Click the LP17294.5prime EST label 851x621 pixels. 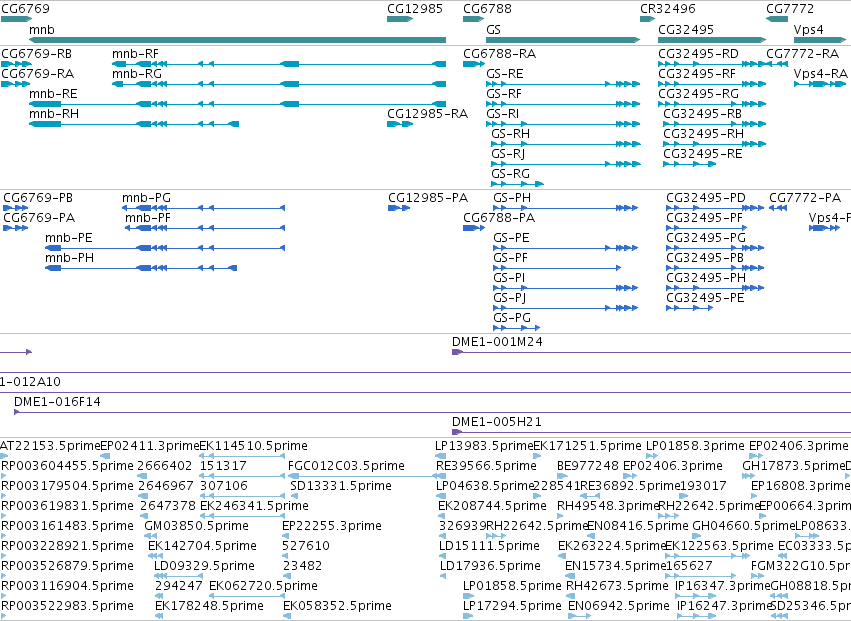[x=512, y=605]
